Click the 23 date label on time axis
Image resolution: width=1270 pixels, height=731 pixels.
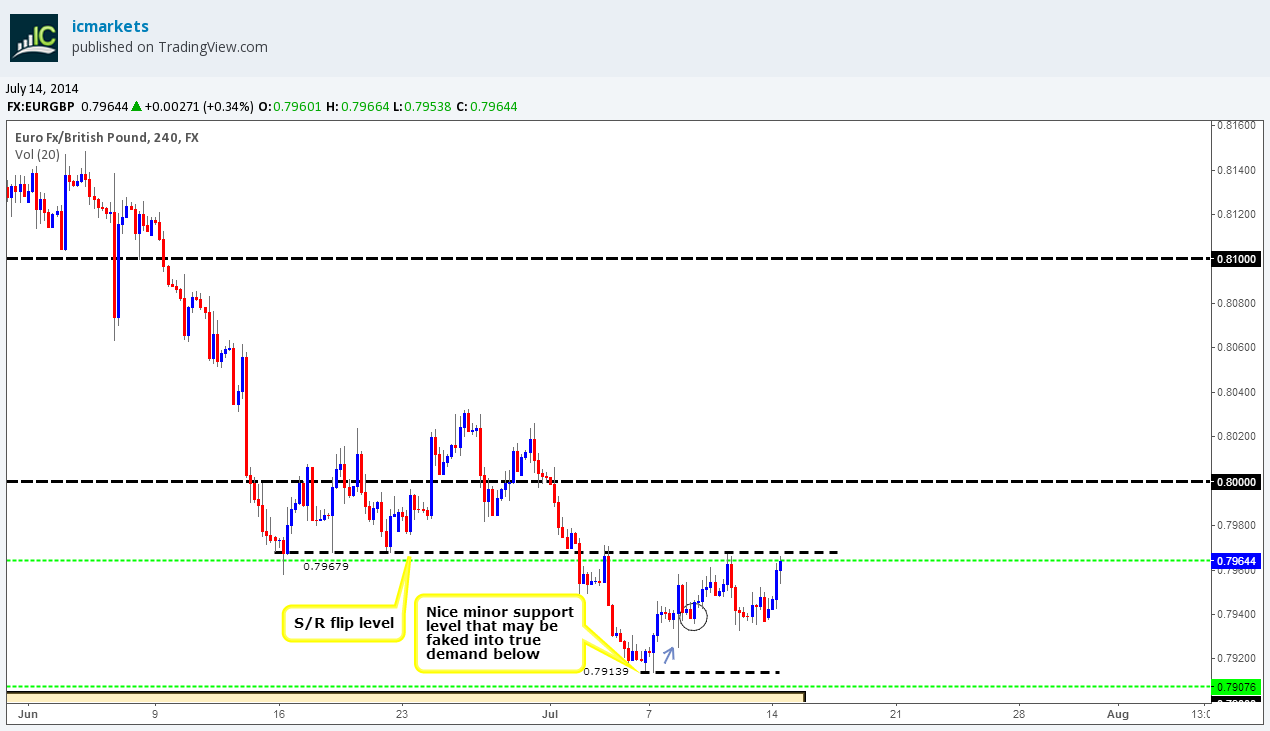click(x=402, y=714)
